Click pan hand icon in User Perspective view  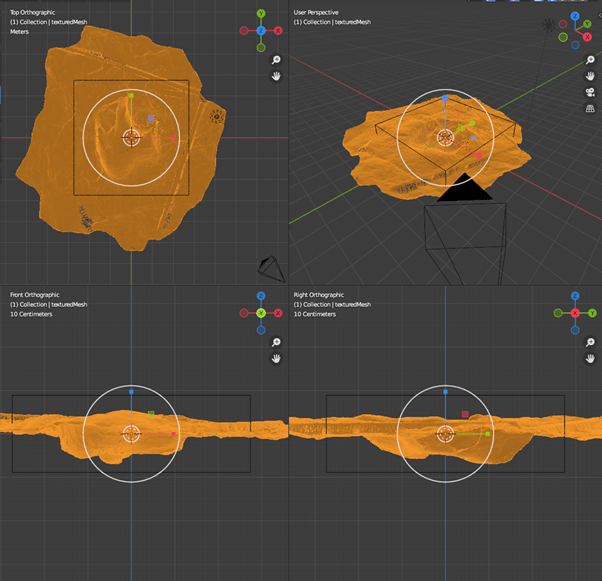(590, 76)
